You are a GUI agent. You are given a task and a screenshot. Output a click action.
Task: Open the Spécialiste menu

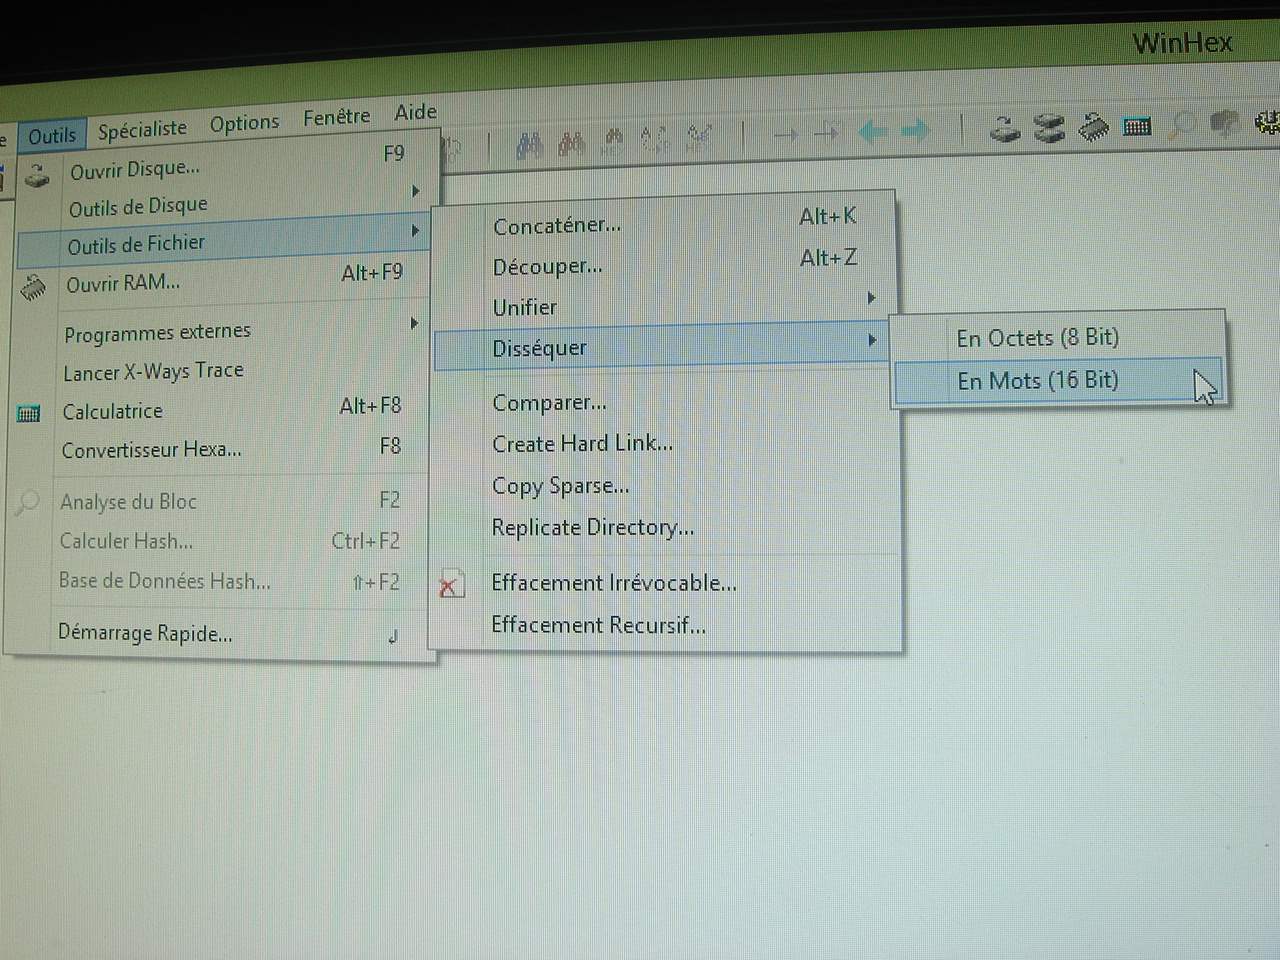coord(142,130)
